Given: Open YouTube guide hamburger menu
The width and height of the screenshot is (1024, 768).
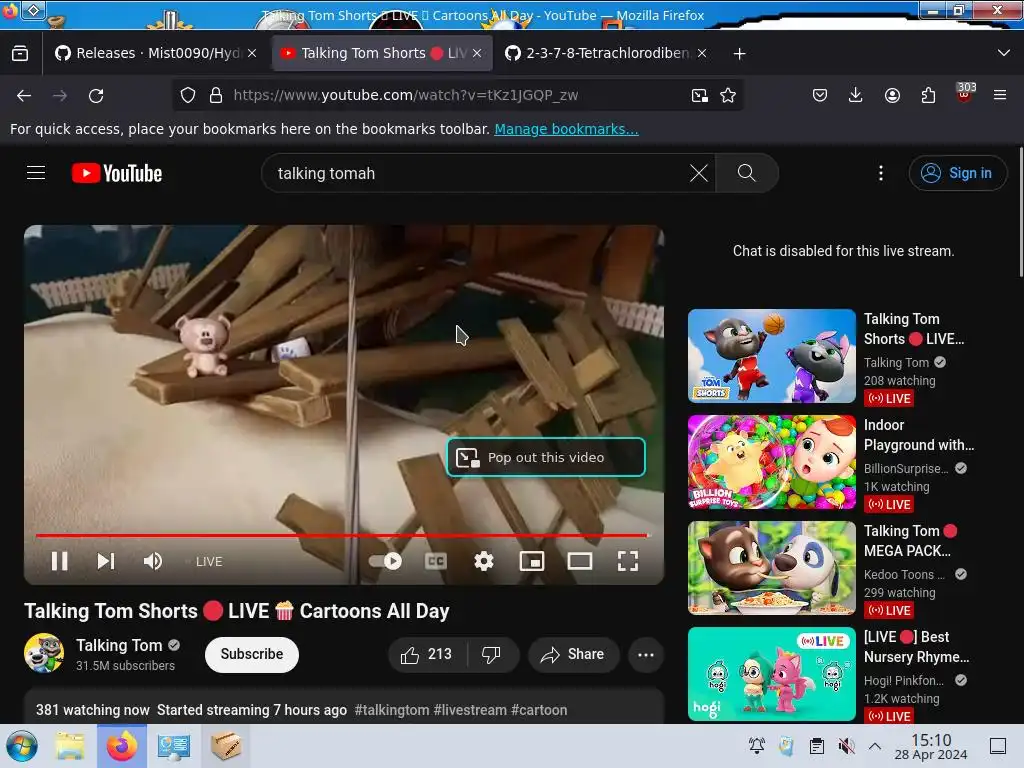Looking at the screenshot, I should (36, 173).
